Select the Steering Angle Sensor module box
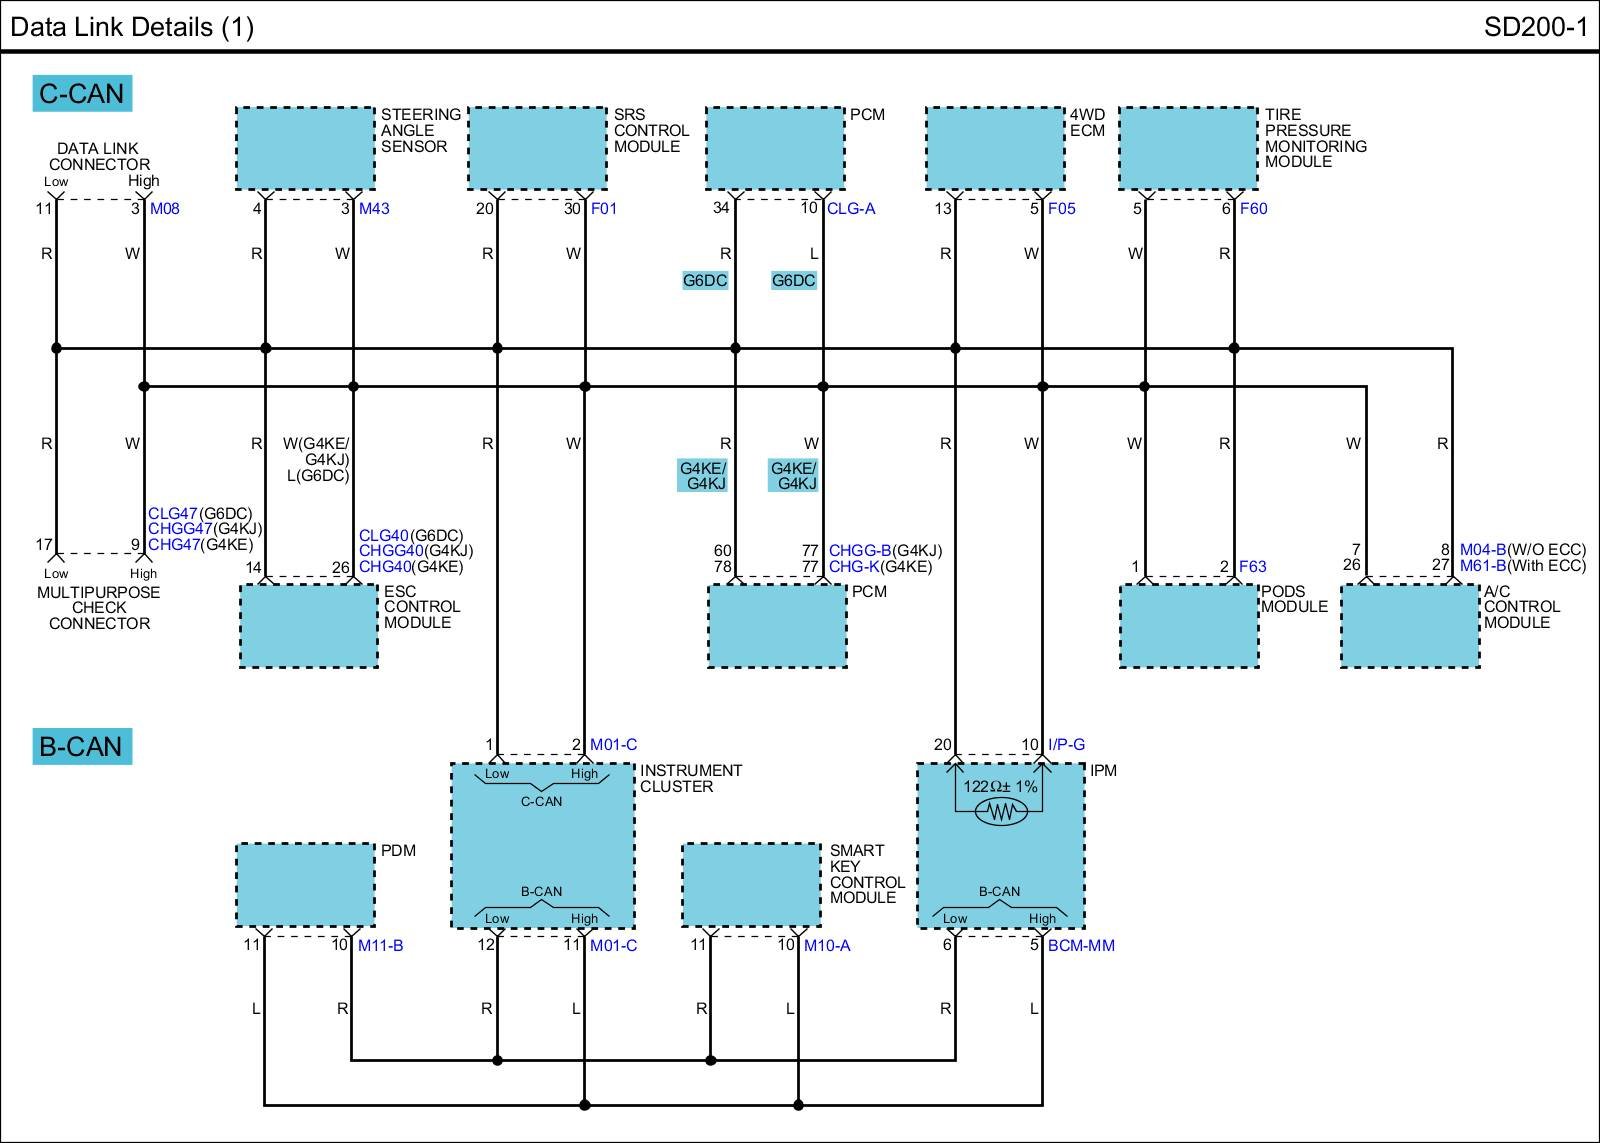The width and height of the screenshot is (1600, 1143). 305,148
